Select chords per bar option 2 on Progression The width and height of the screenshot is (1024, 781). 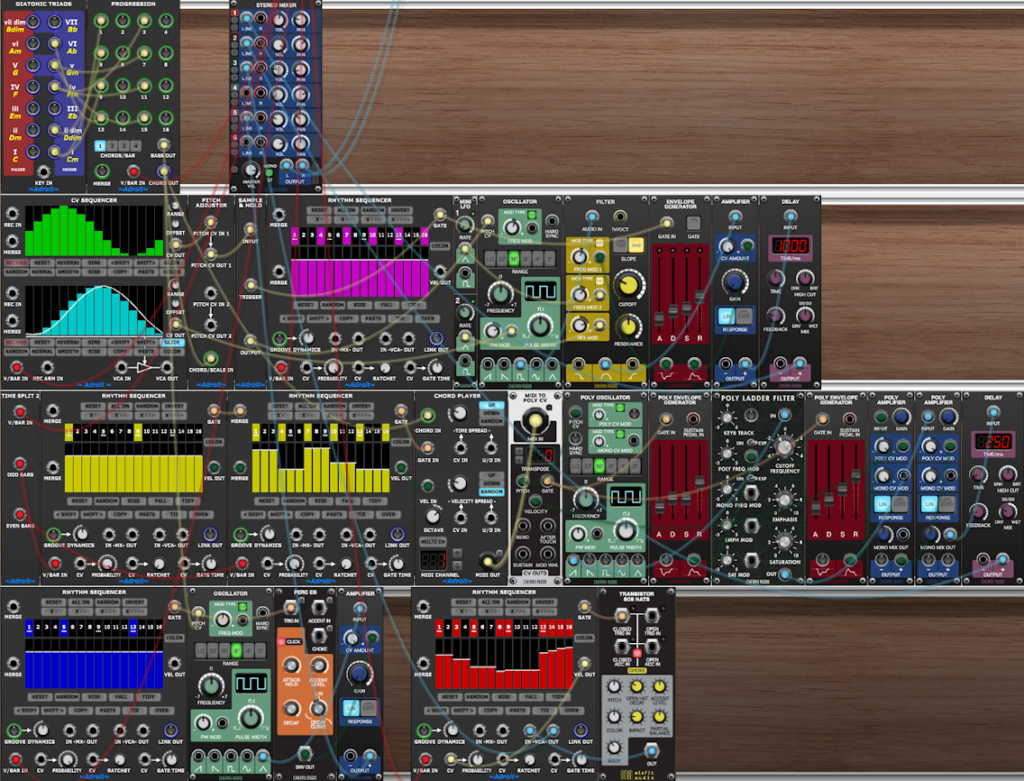tap(112, 146)
